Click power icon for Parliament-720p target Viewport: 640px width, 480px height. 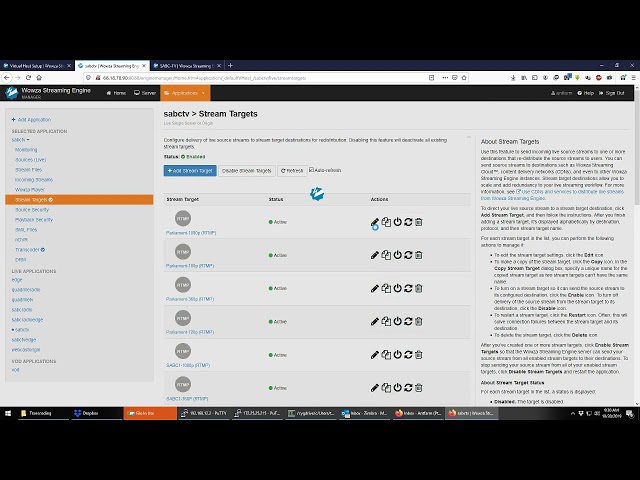click(397, 322)
